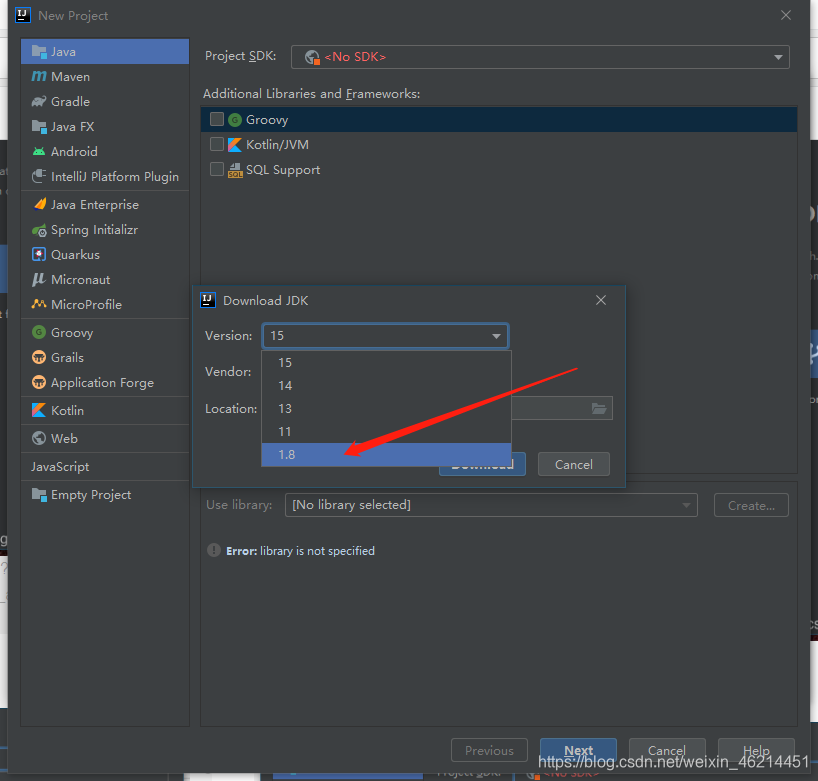Choose version 13 from the list

coord(386,408)
